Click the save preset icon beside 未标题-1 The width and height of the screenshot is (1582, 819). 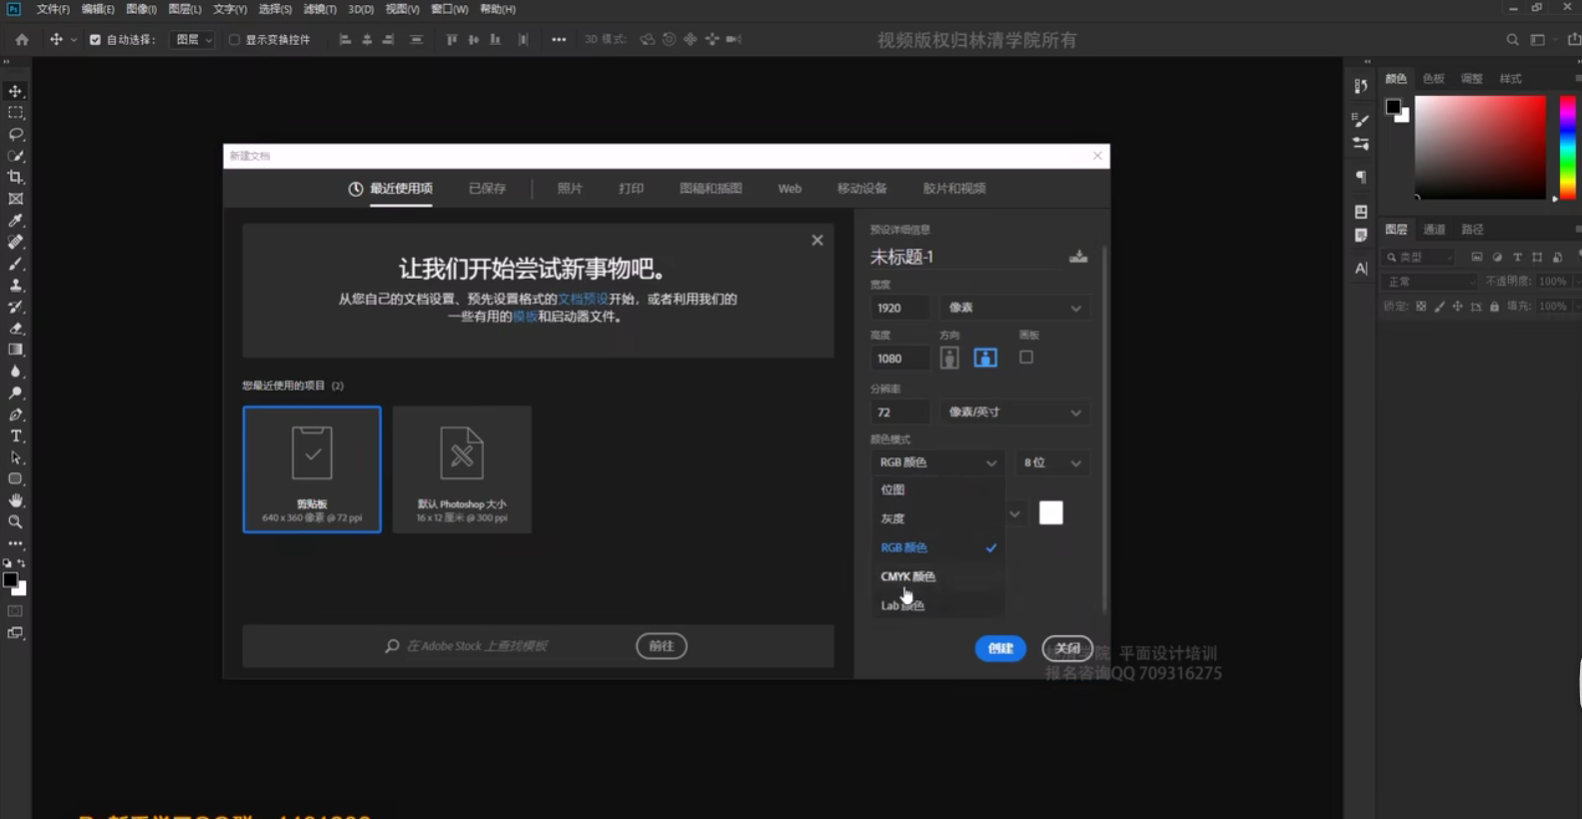point(1078,257)
